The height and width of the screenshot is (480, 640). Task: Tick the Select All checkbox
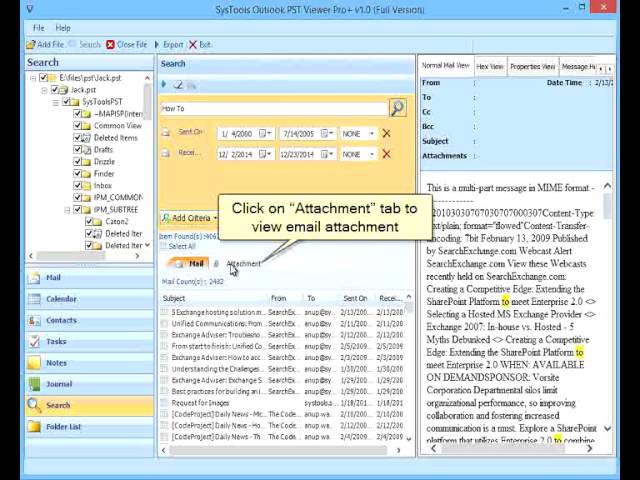pos(164,246)
